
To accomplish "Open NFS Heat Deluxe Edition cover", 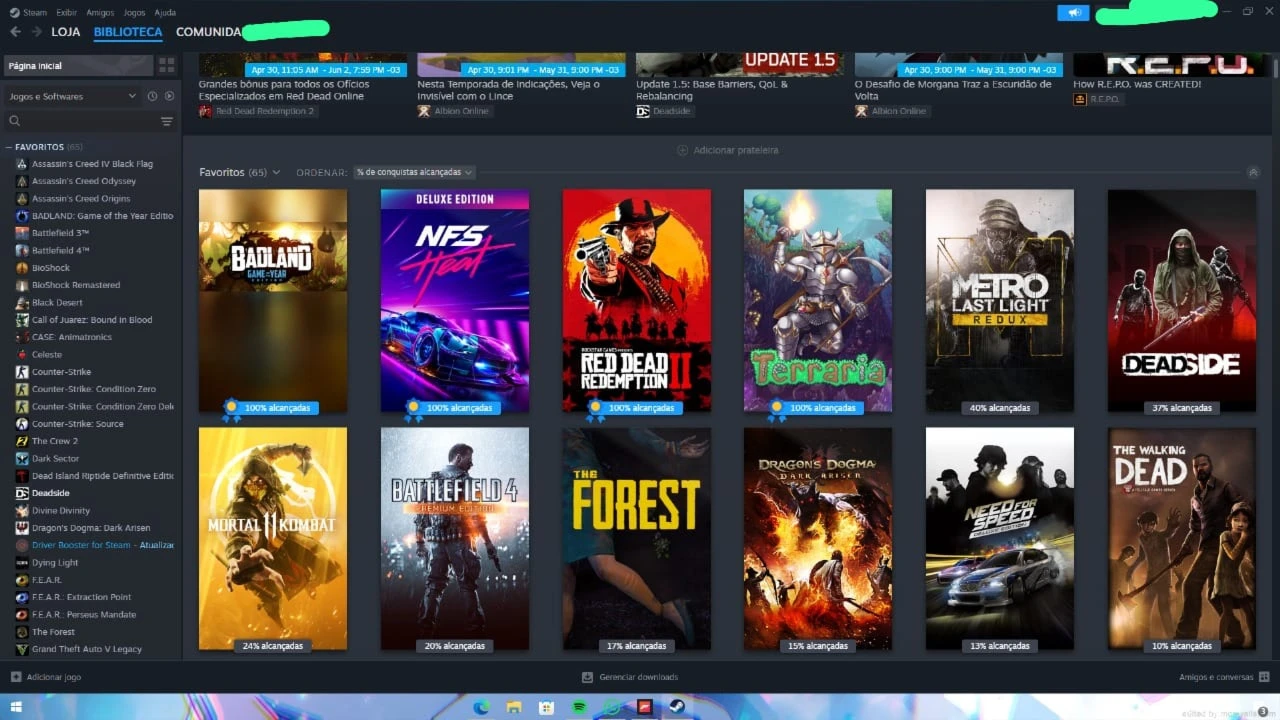I will 455,301.
